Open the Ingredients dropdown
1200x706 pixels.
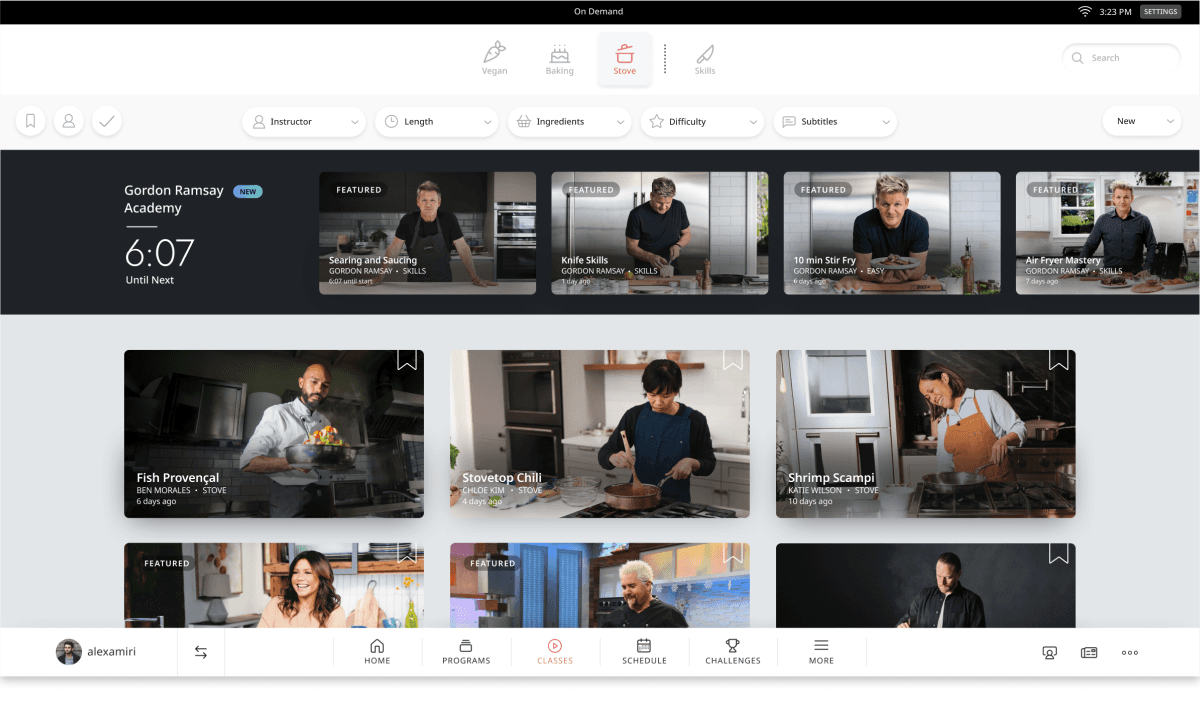(569, 122)
